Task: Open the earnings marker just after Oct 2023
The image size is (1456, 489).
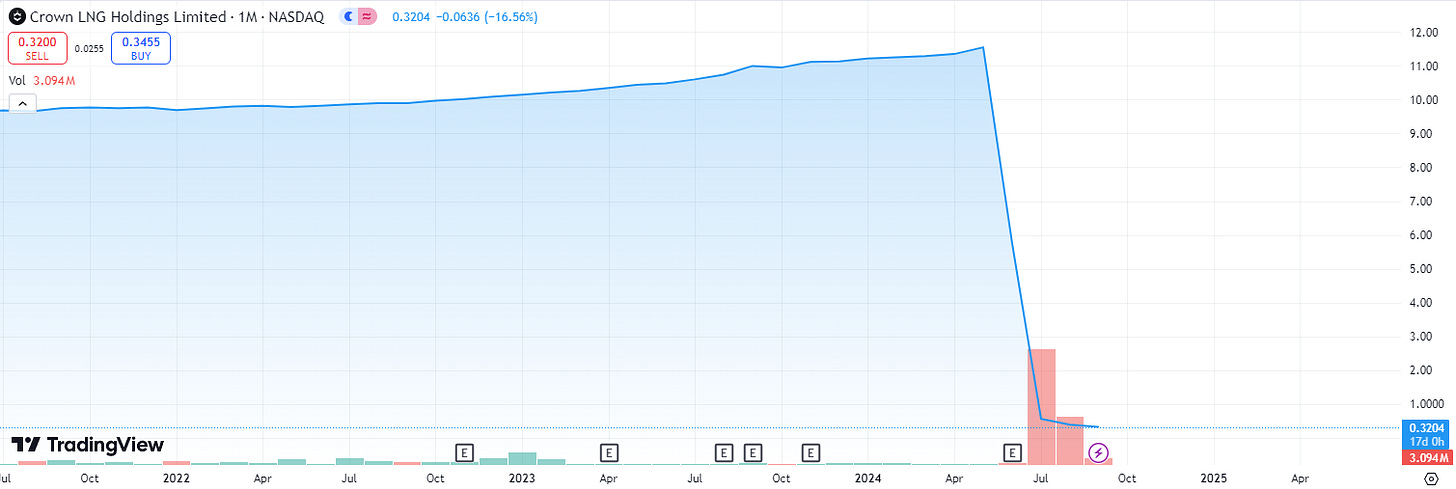Action: tap(810, 453)
